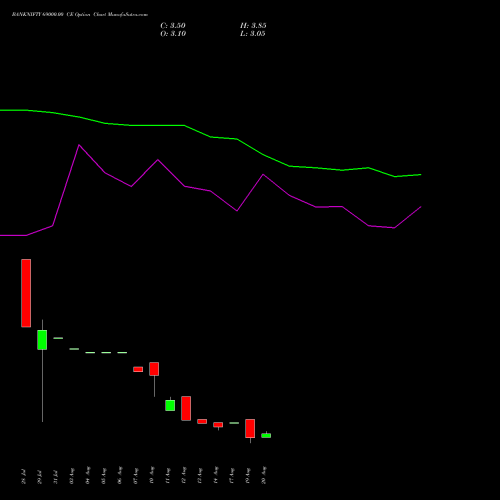Click the 28 Jul date label

[24, 477]
